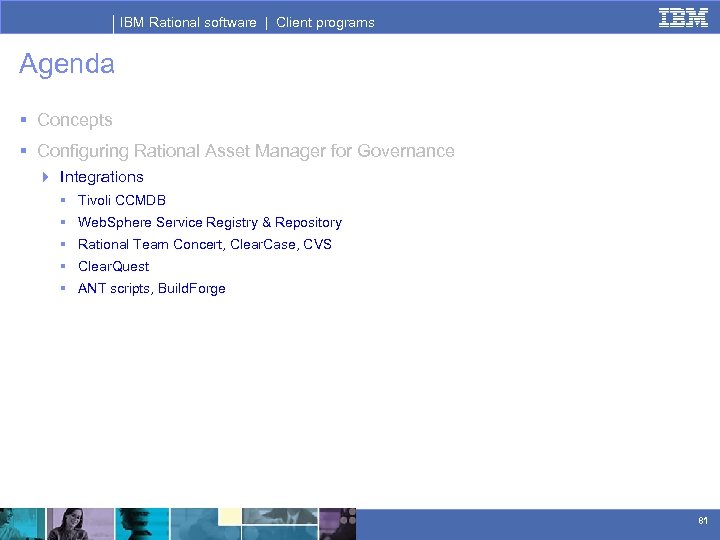
Task: Click IBM Rational software header text
Action: (x=188, y=22)
